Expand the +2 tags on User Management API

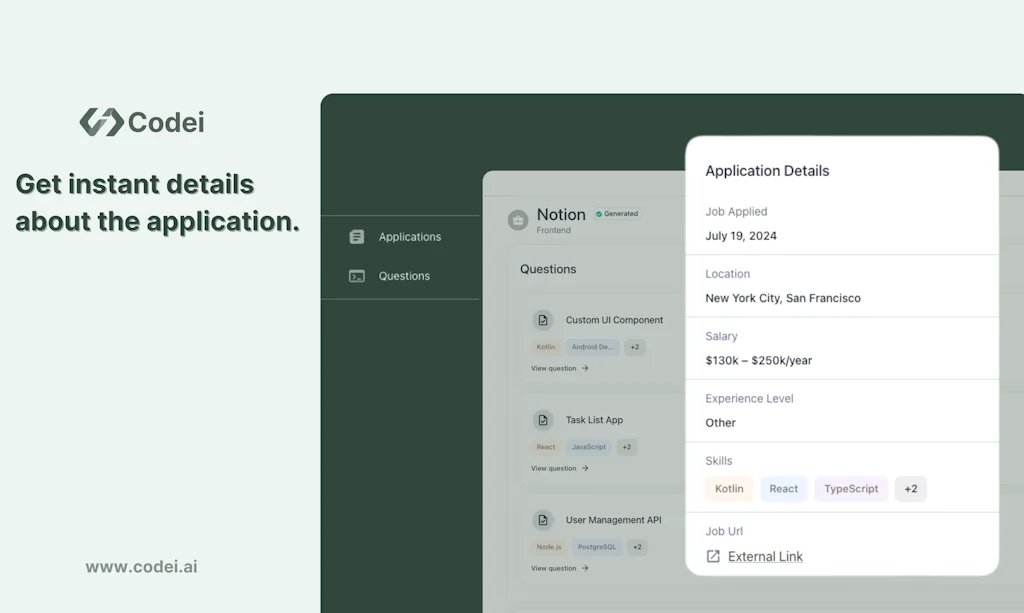pos(636,547)
